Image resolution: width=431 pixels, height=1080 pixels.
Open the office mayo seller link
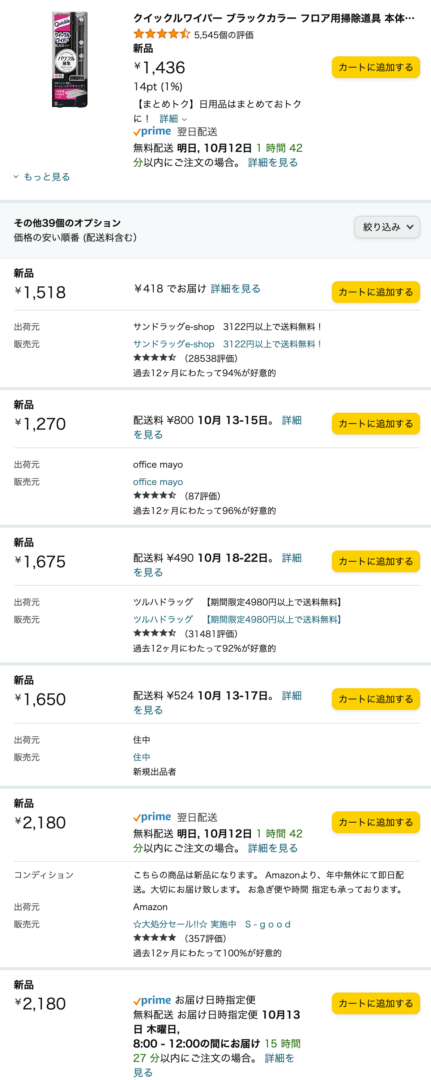(x=158, y=481)
